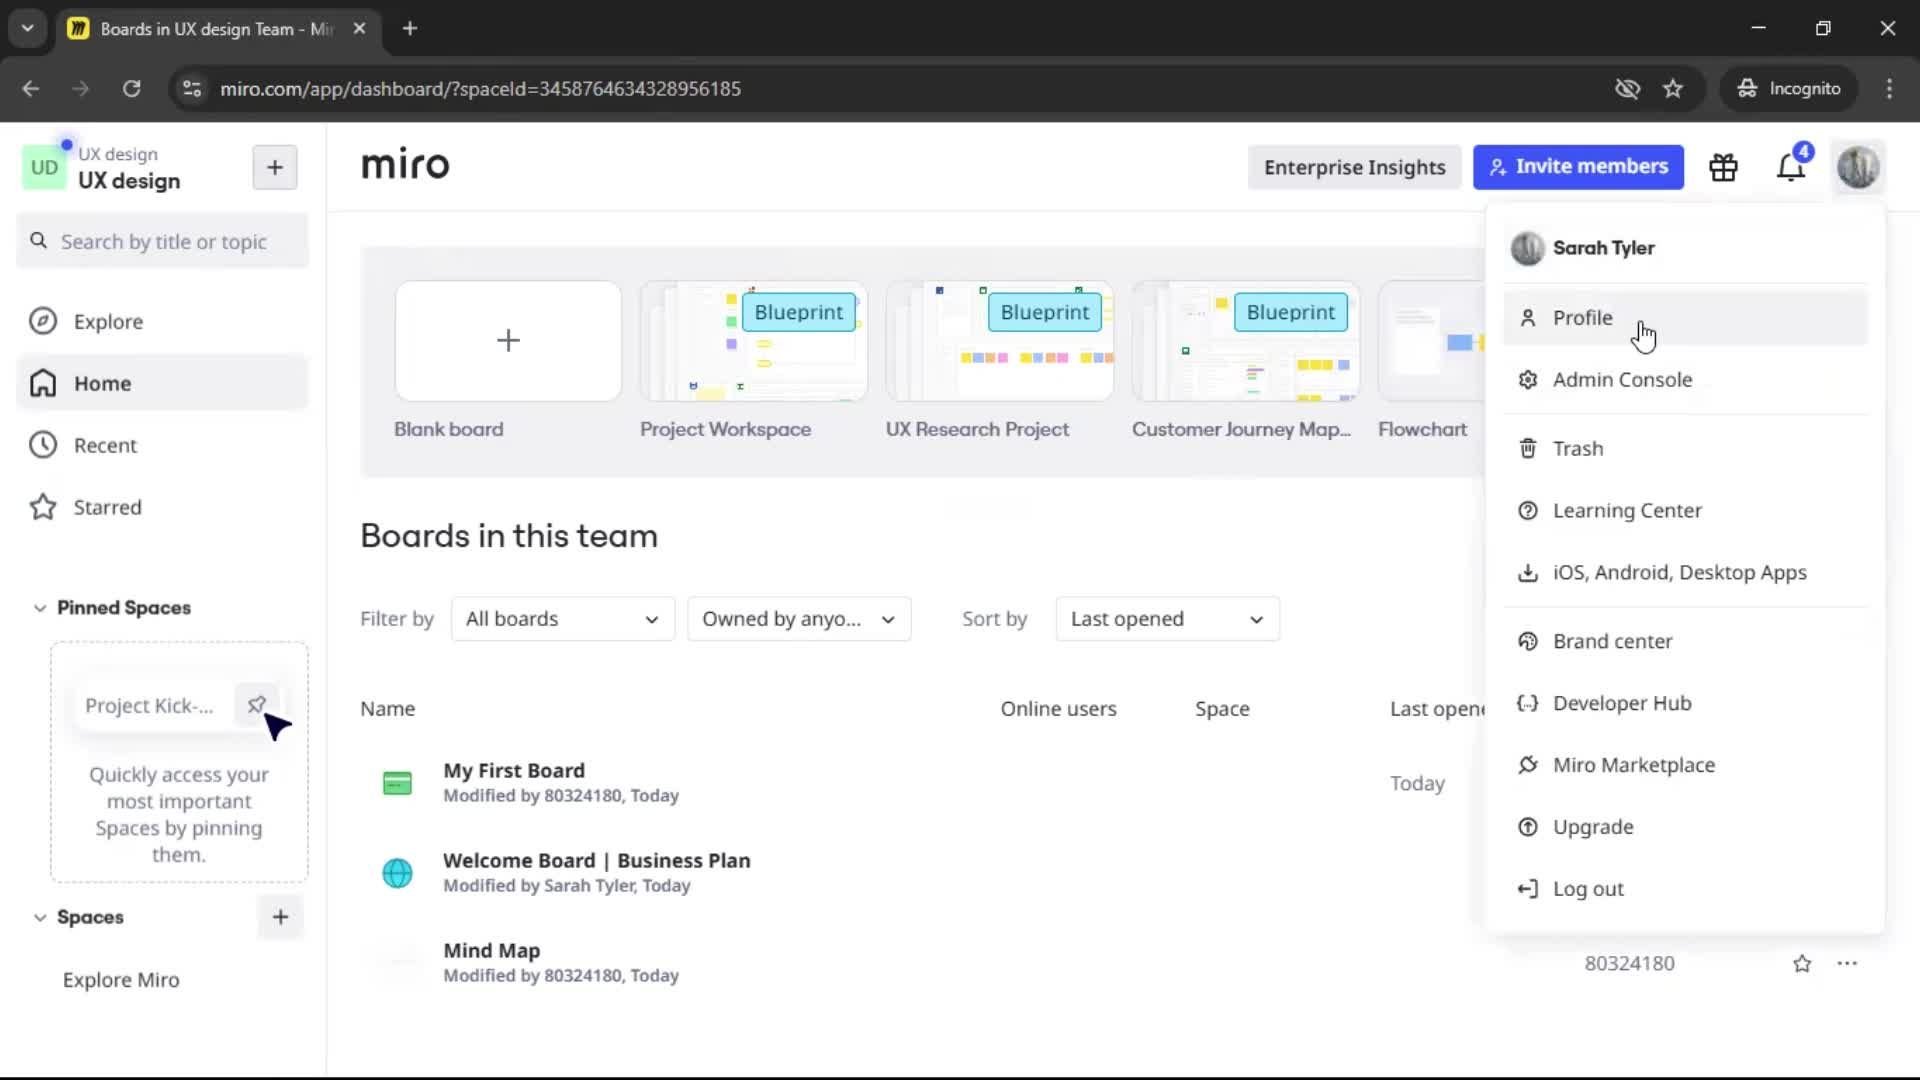The width and height of the screenshot is (1920, 1080).
Task: Click the Name column header
Action: click(388, 709)
